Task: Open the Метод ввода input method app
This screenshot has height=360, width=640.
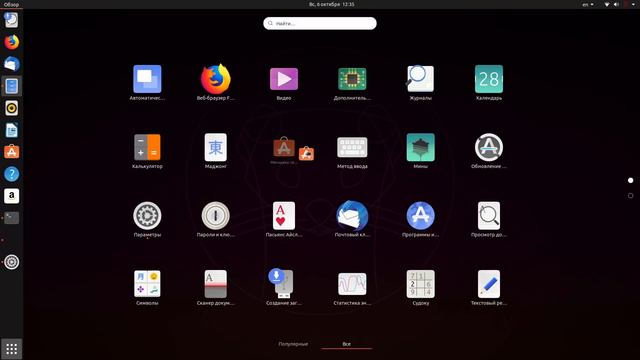Action: click(352, 147)
